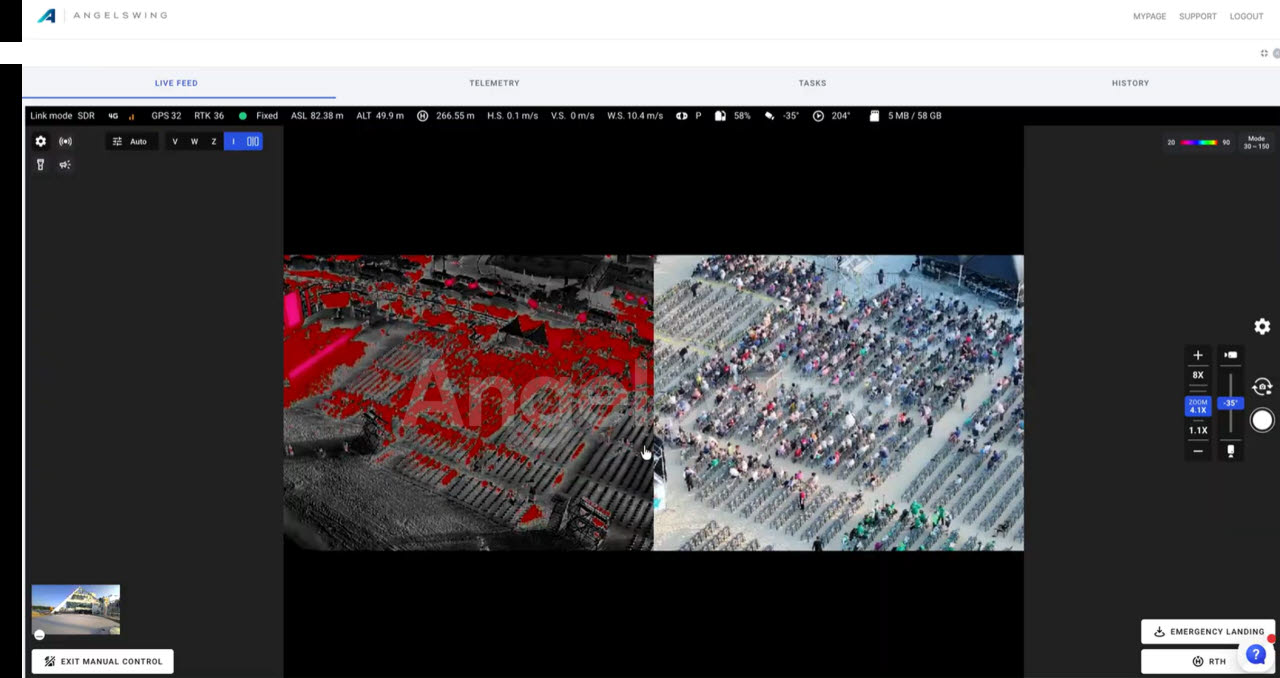Select the 1.1X zoom preset
The image size is (1280, 678).
tap(1198, 430)
